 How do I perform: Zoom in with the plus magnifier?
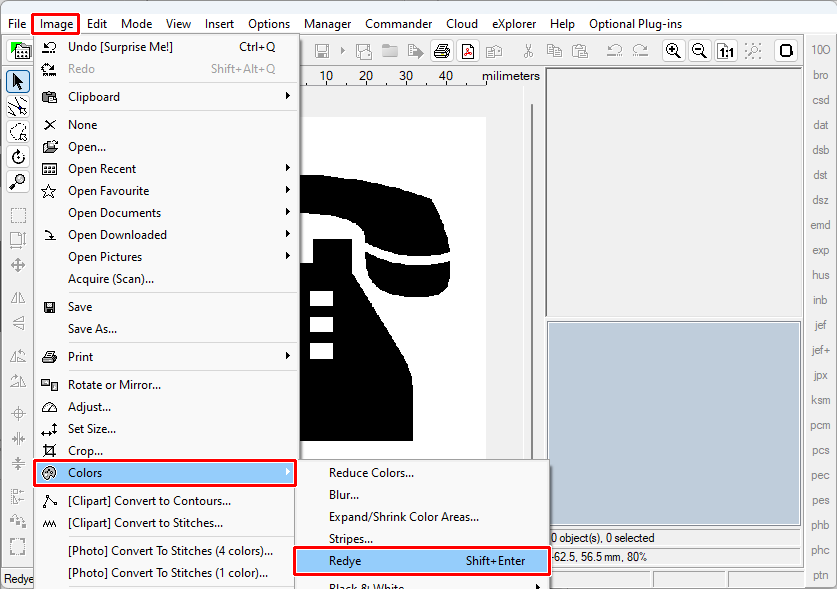pyautogui.click(x=674, y=51)
